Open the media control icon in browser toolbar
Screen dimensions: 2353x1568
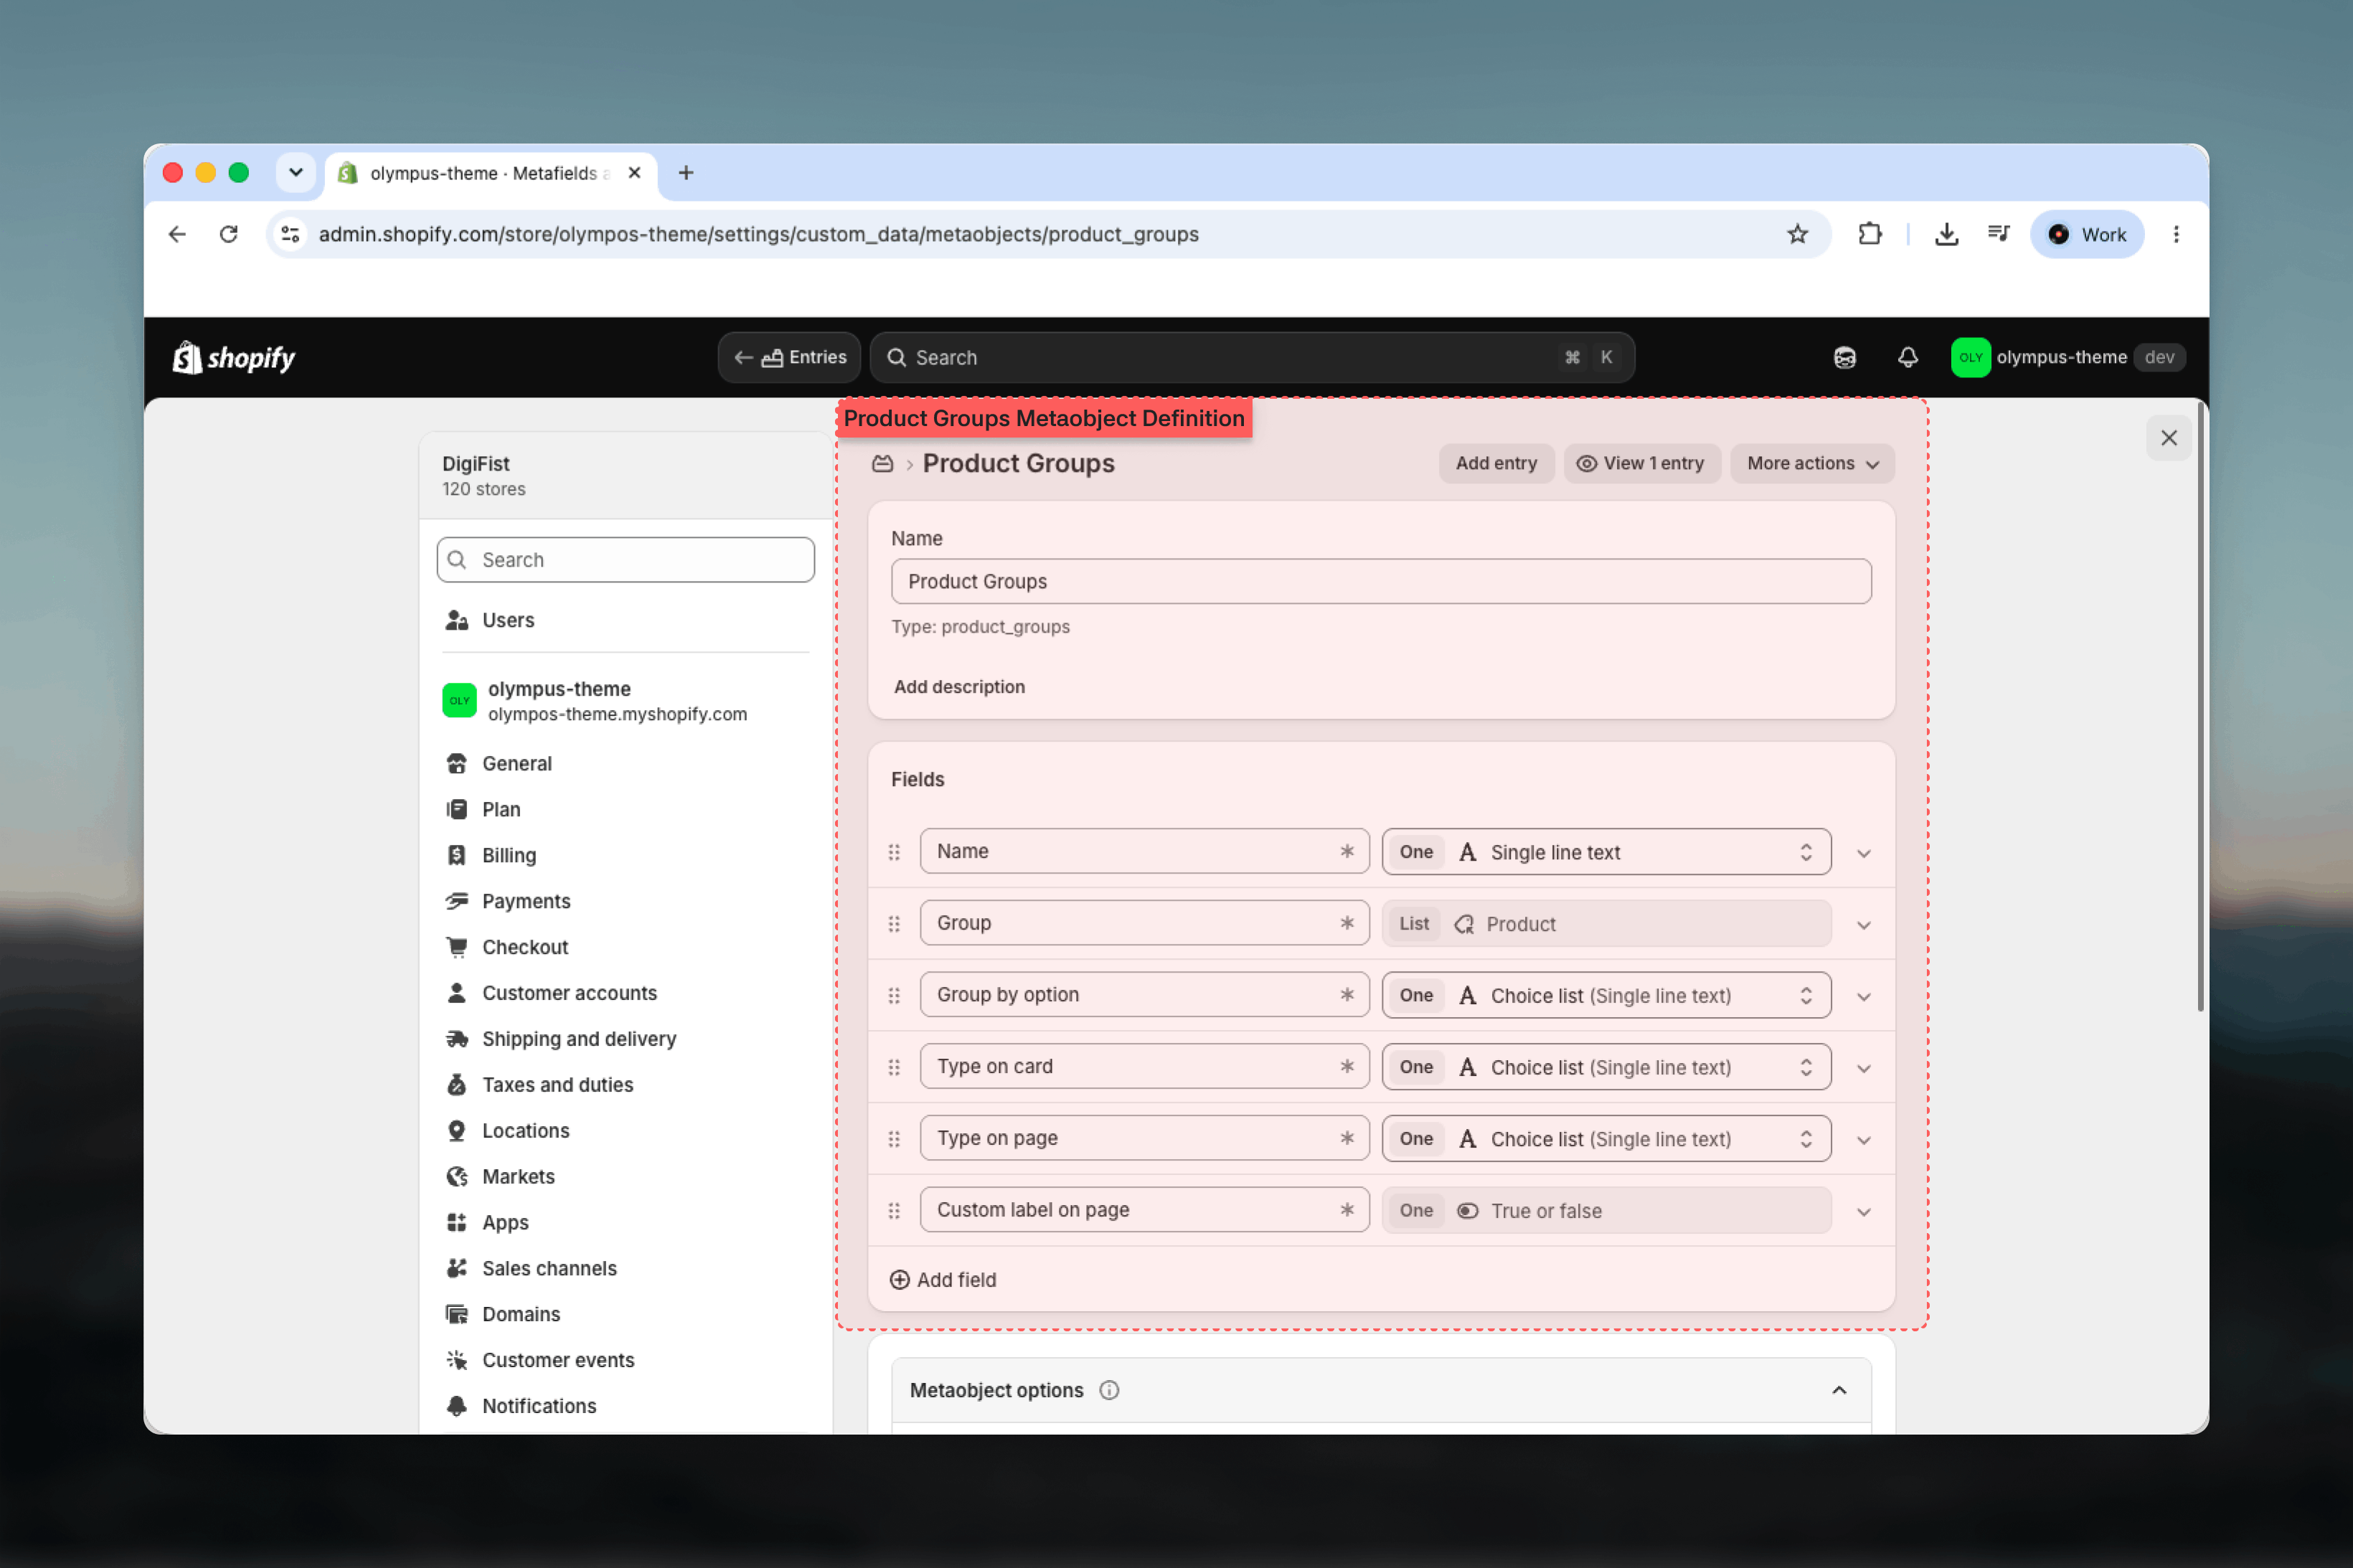click(x=1998, y=234)
